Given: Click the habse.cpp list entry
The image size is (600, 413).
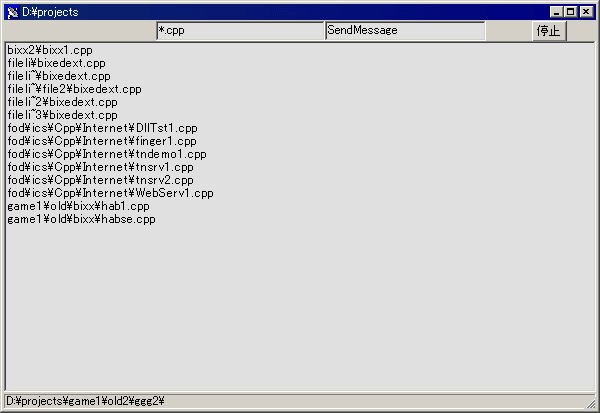Looking at the screenshot, I should 81,219.
